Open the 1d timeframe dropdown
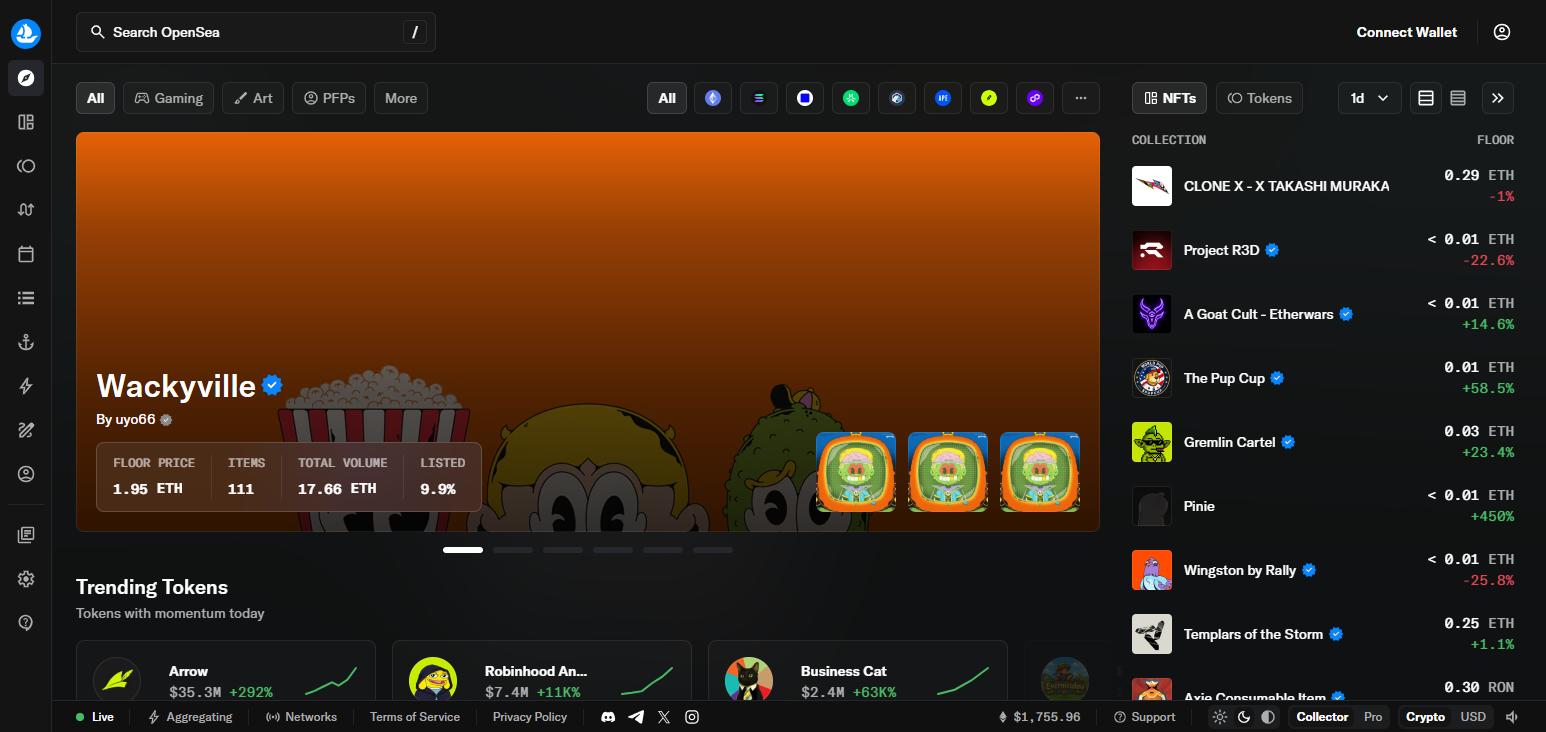The height and width of the screenshot is (732, 1546). (1369, 98)
